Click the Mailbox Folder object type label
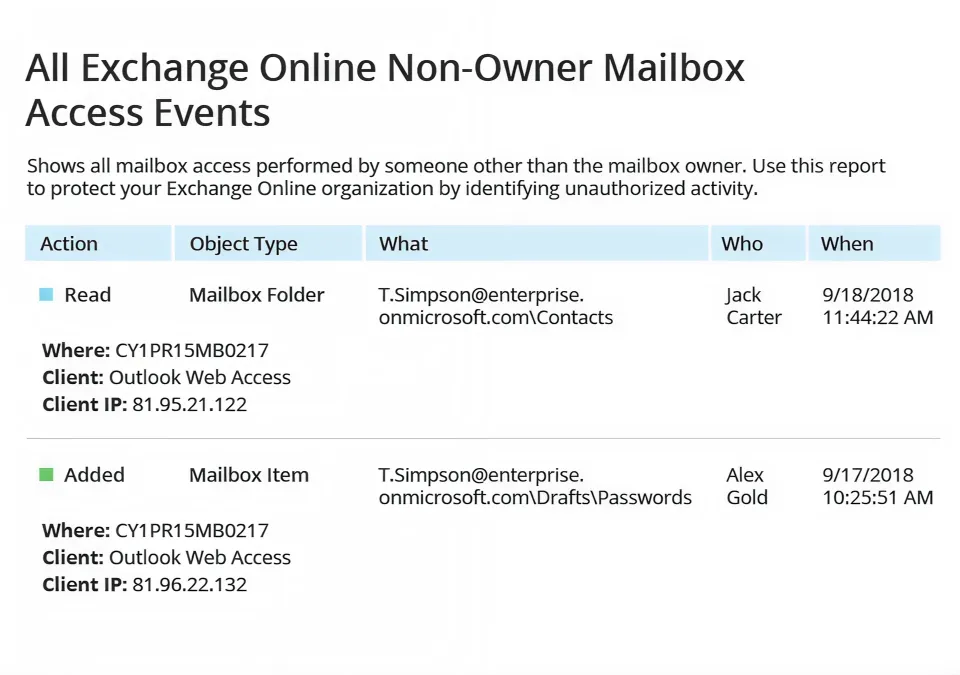 tap(256, 294)
